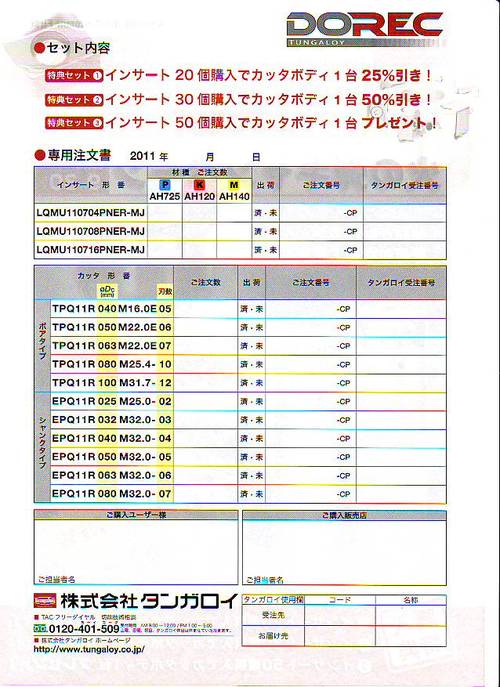Select cutter TPQ11R 100 M31.7- 12

click(112, 382)
